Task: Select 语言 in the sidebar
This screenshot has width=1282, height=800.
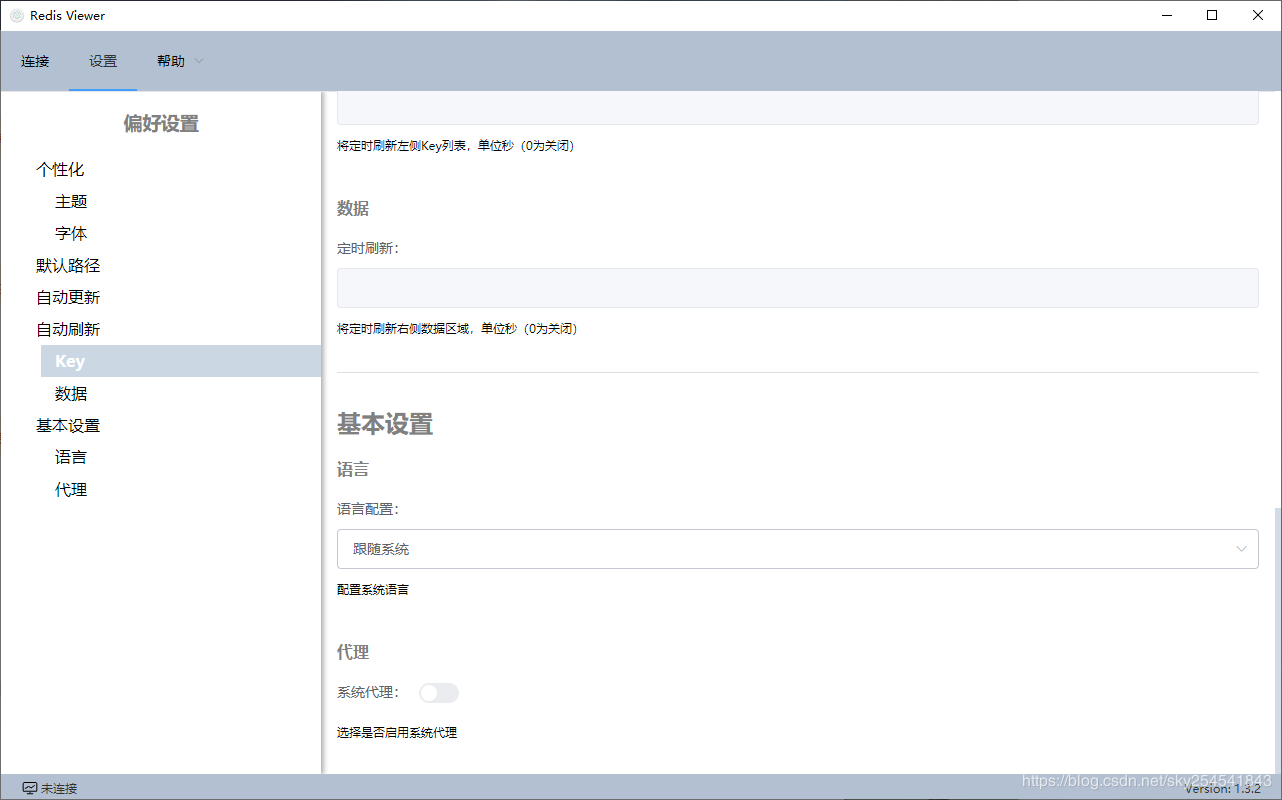Action: (71, 458)
